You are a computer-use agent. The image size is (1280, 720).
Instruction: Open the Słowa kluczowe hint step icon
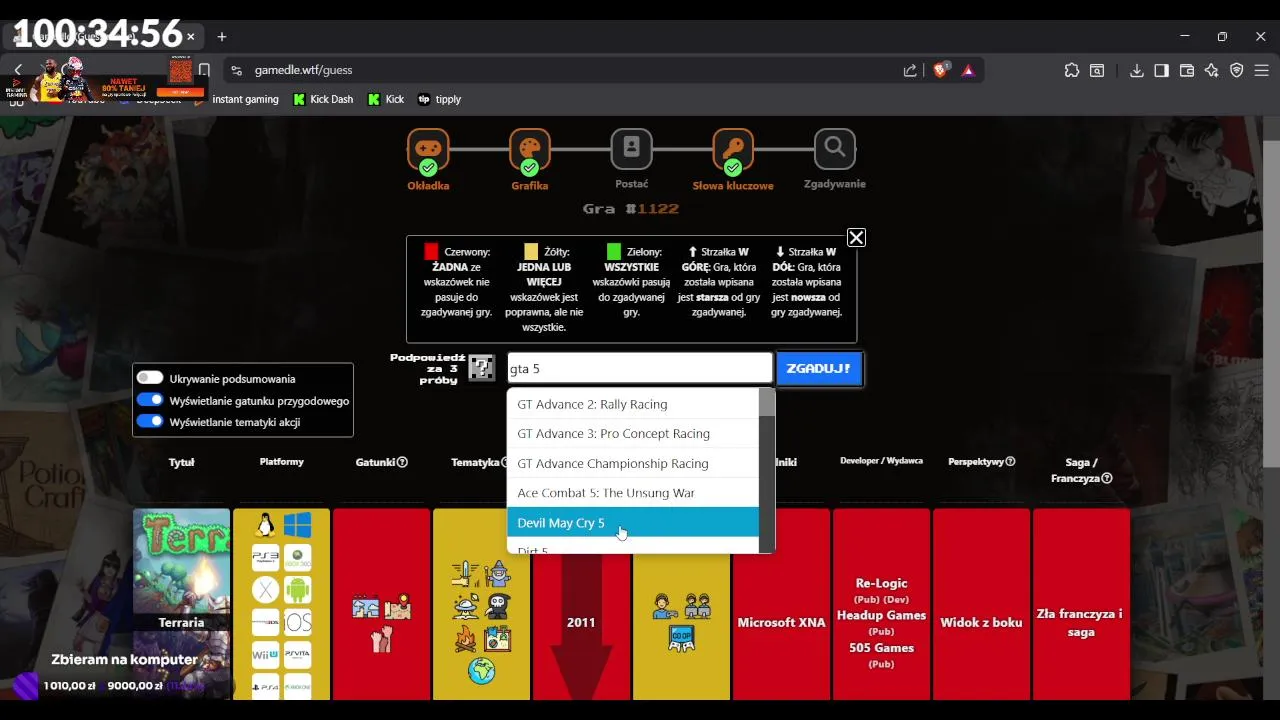coord(733,150)
